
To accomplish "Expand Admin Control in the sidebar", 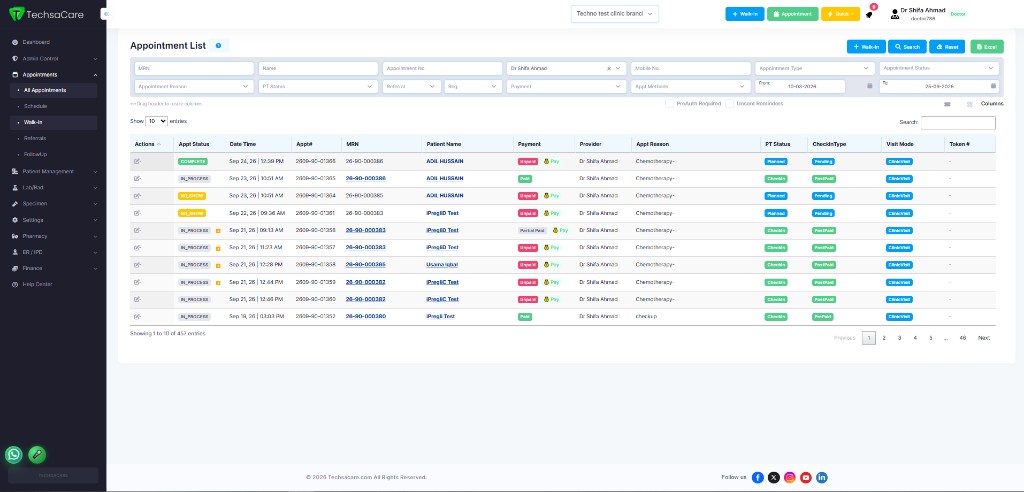I will point(55,58).
